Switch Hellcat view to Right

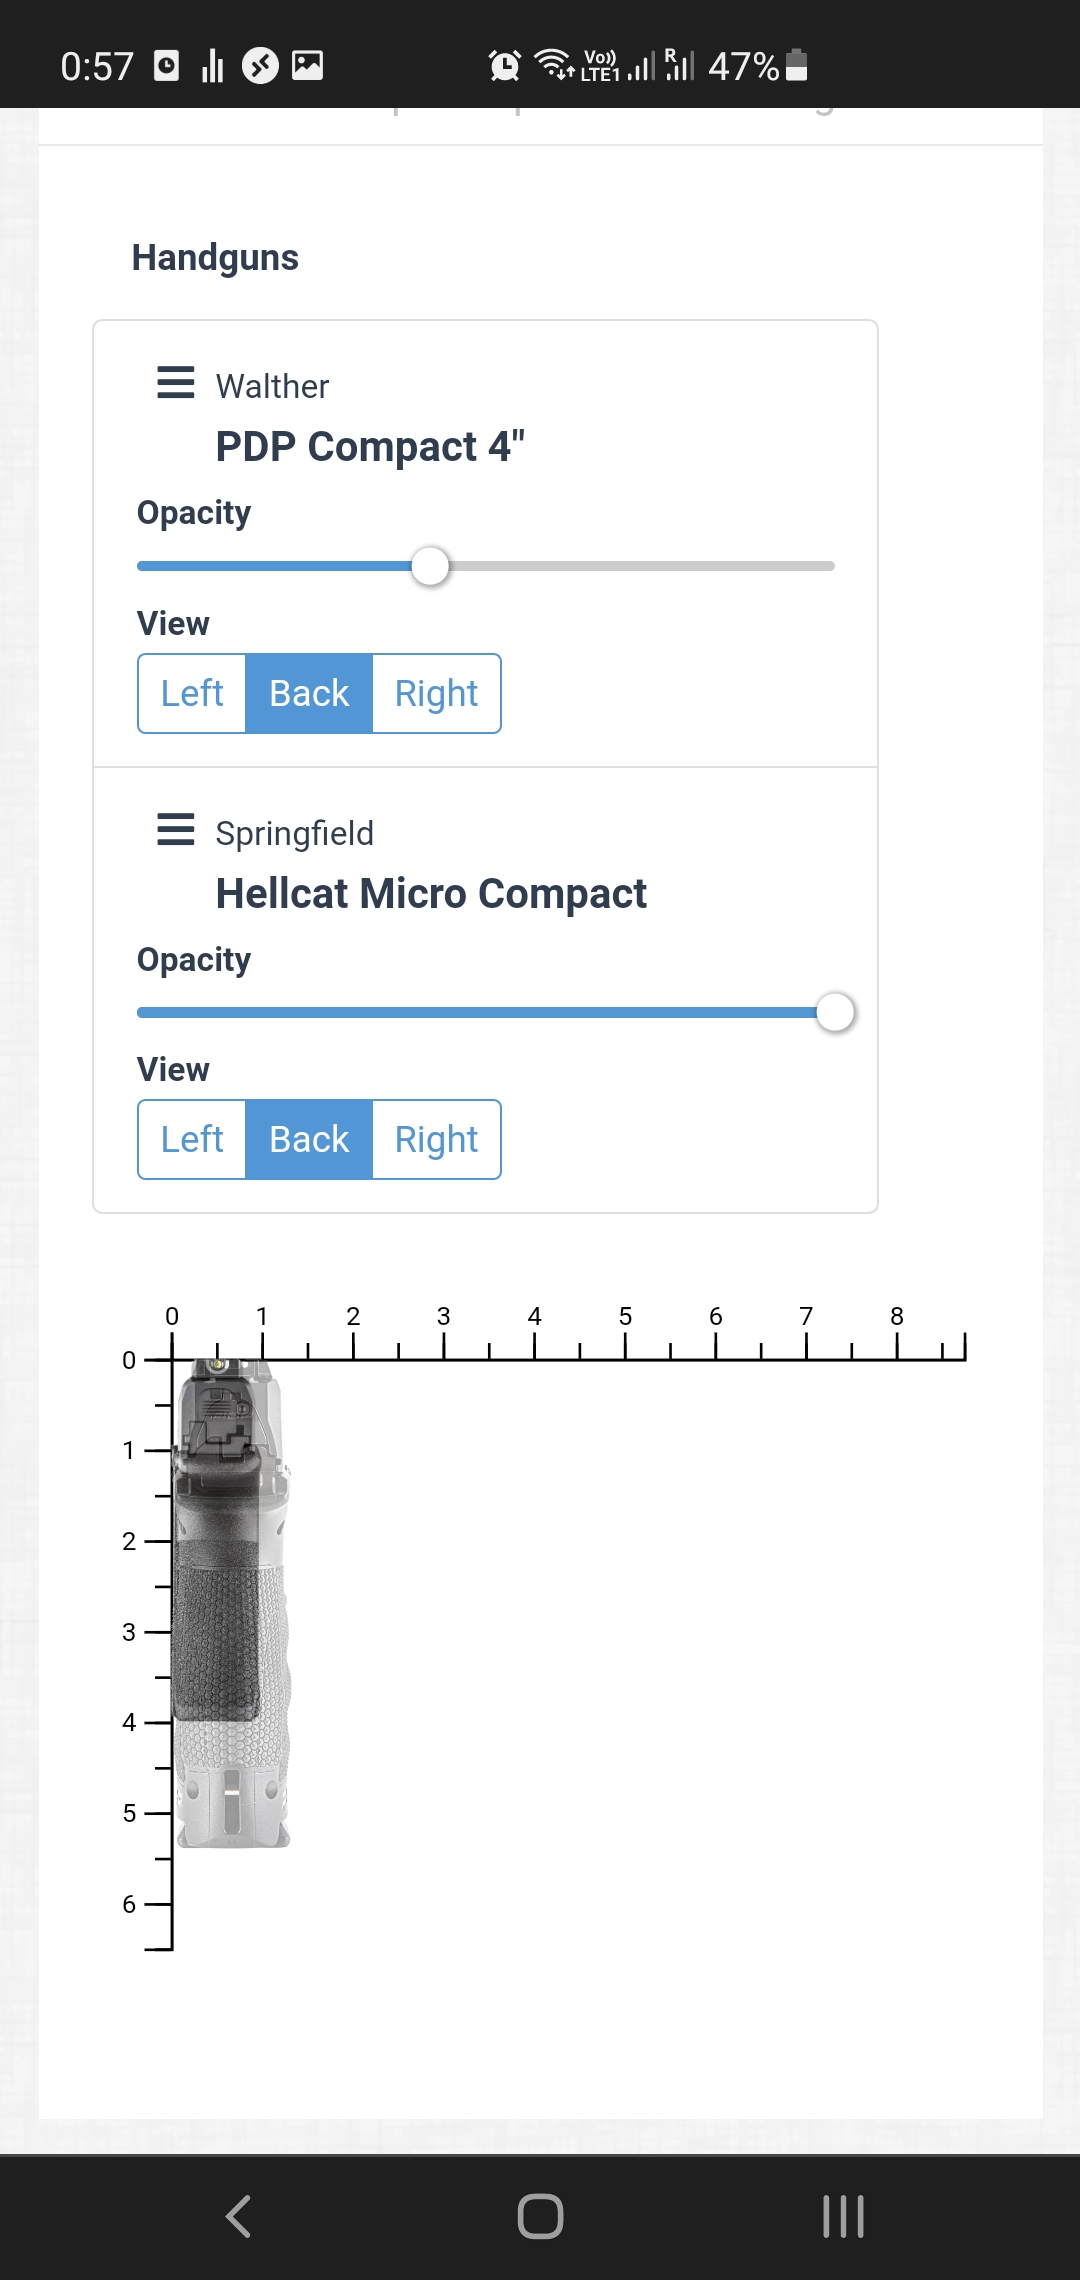436,1139
